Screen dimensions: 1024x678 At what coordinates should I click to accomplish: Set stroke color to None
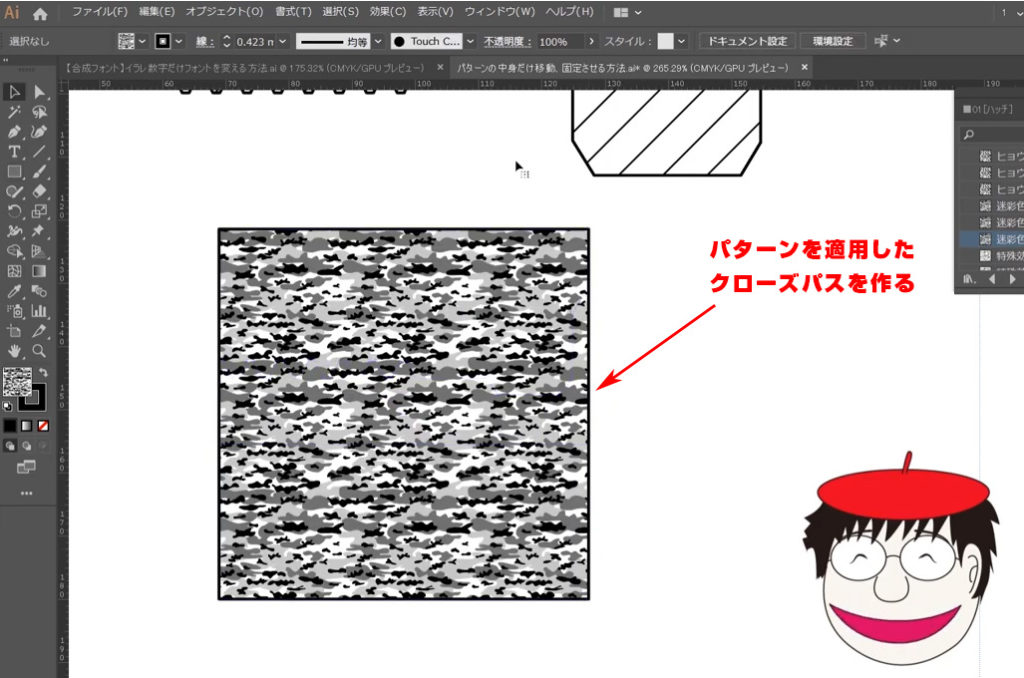pyautogui.click(x=43, y=425)
